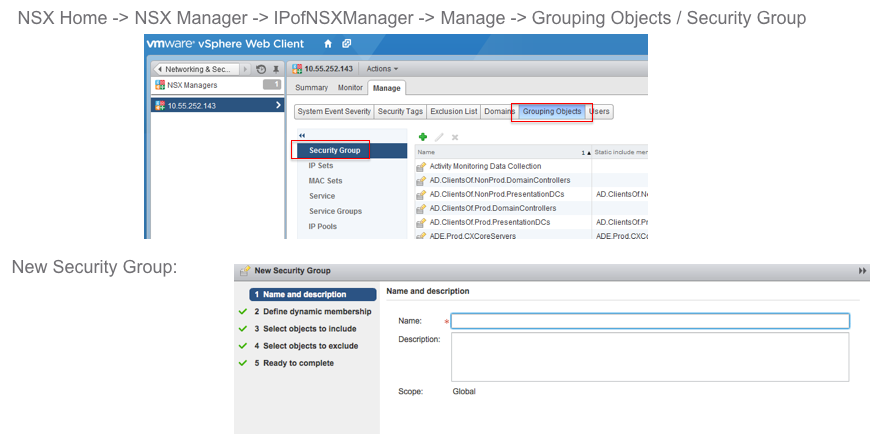Click the double-arrow icon on the dialog title bar
Viewport: 870px width, 434px height.
click(862, 271)
